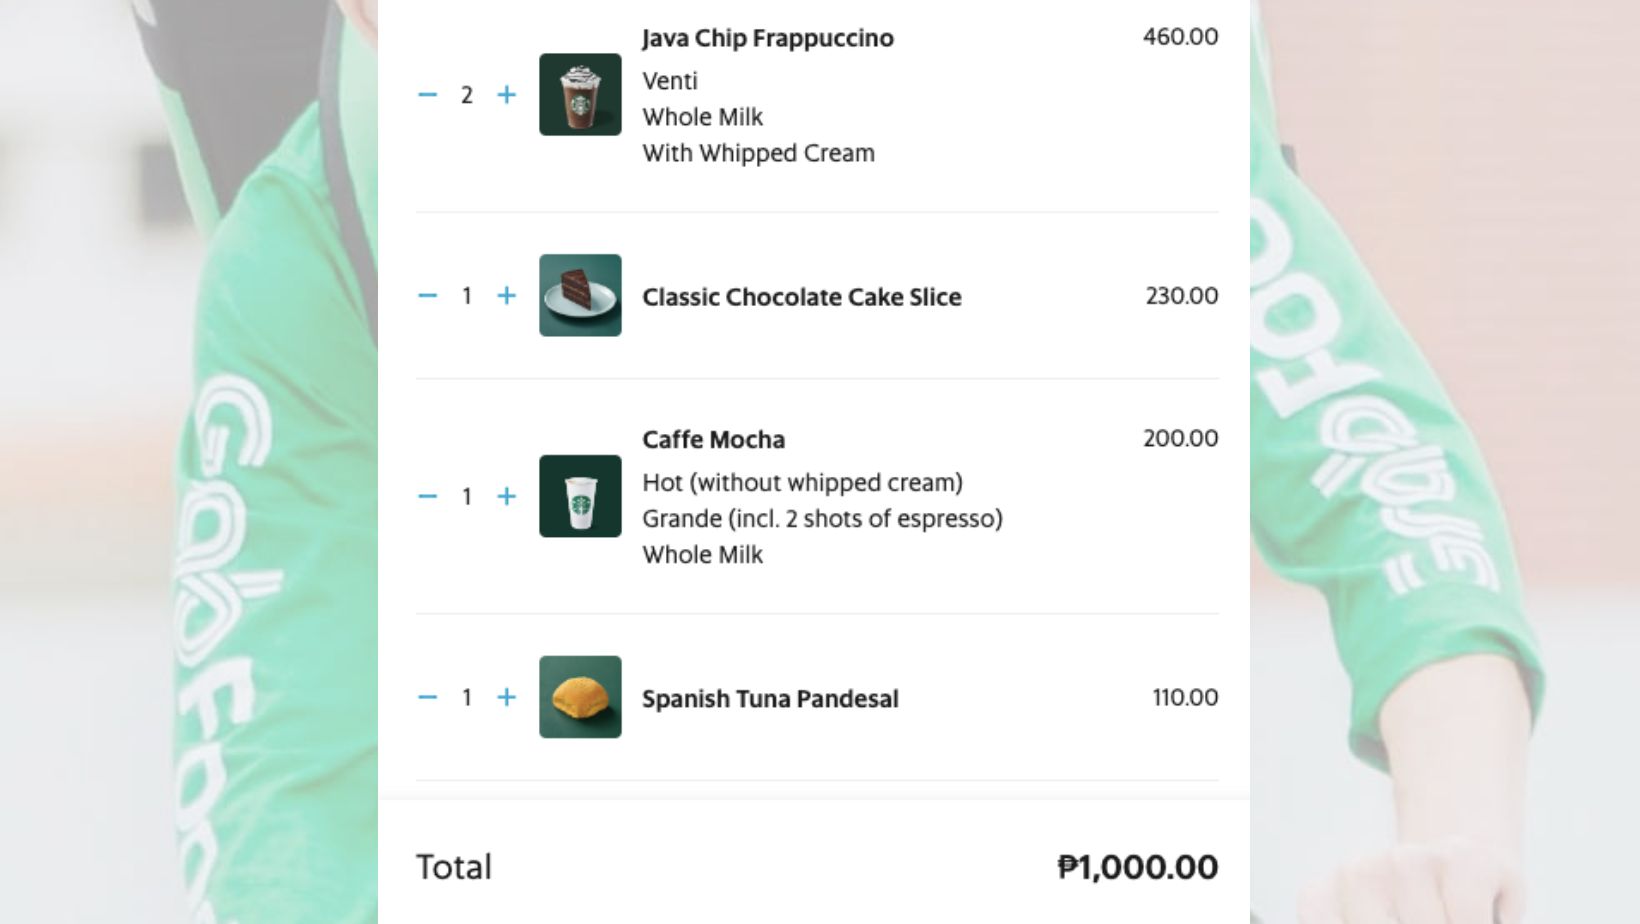
Task: Click the 110.00 price of the Pandesal
Action: pyautogui.click(x=1184, y=698)
